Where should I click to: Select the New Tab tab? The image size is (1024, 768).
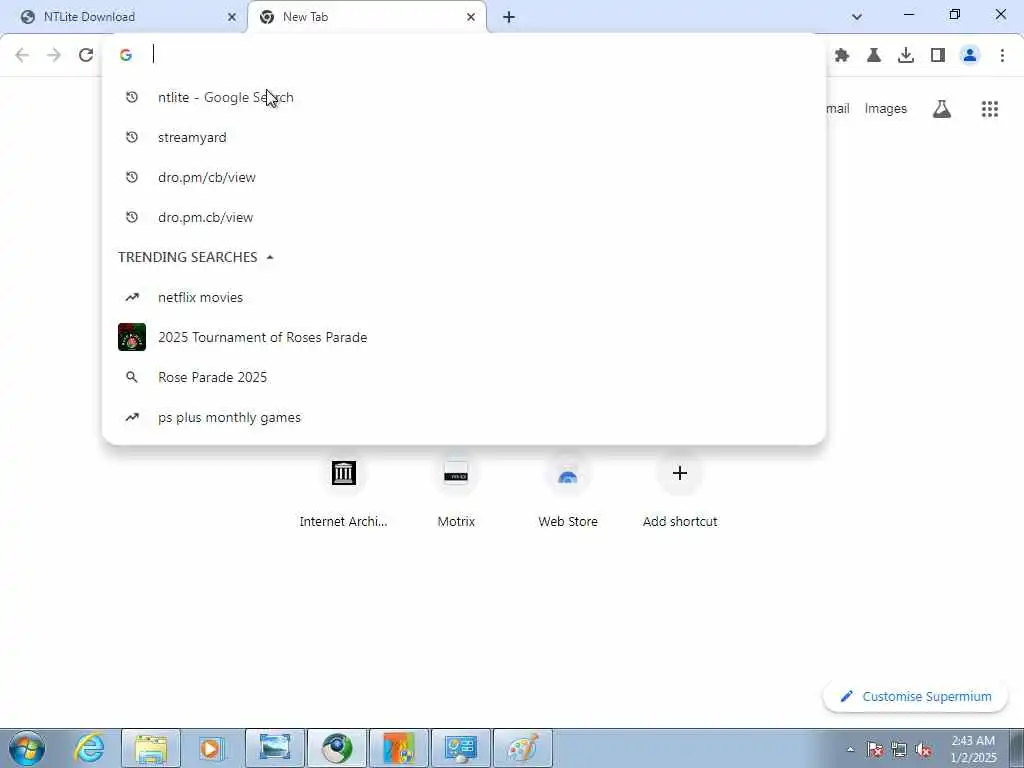[367, 17]
